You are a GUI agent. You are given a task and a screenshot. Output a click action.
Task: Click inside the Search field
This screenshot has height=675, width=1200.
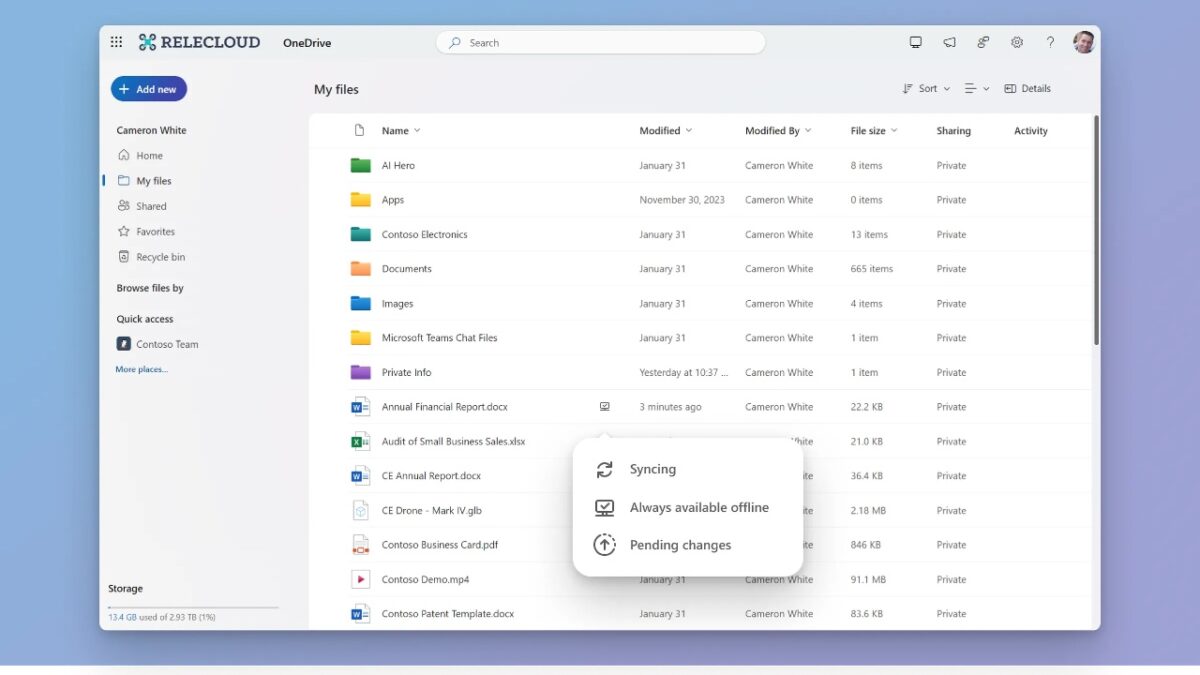click(x=600, y=42)
